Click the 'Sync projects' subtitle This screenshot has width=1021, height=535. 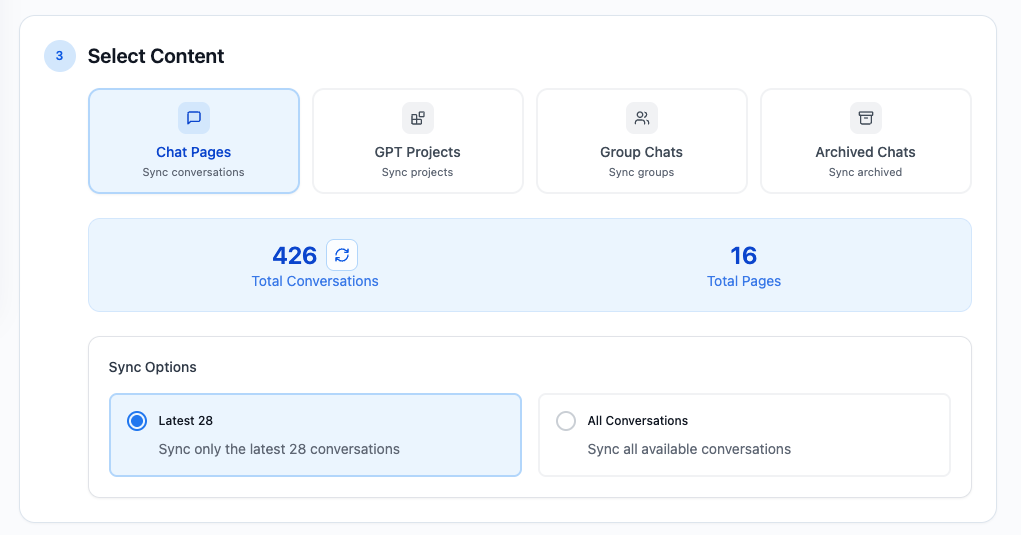coord(417,172)
